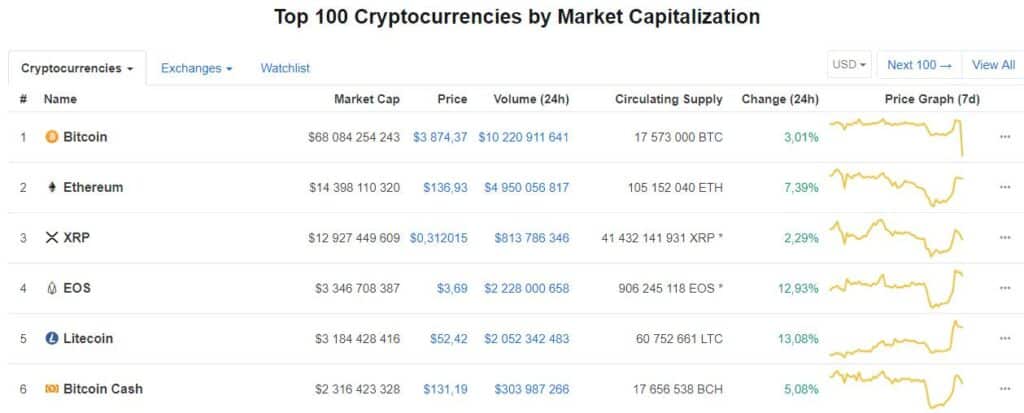Click the EOS logo icon
The height and width of the screenshot is (413, 1024).
tap(52, 288)
